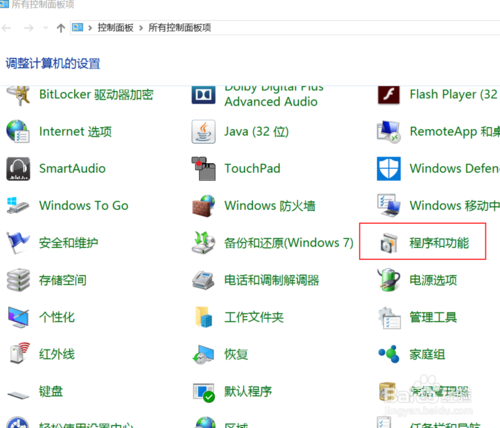Expand chevron after 控制面板 breadcrumb
The image size is (500, 428).
[141, 28]
